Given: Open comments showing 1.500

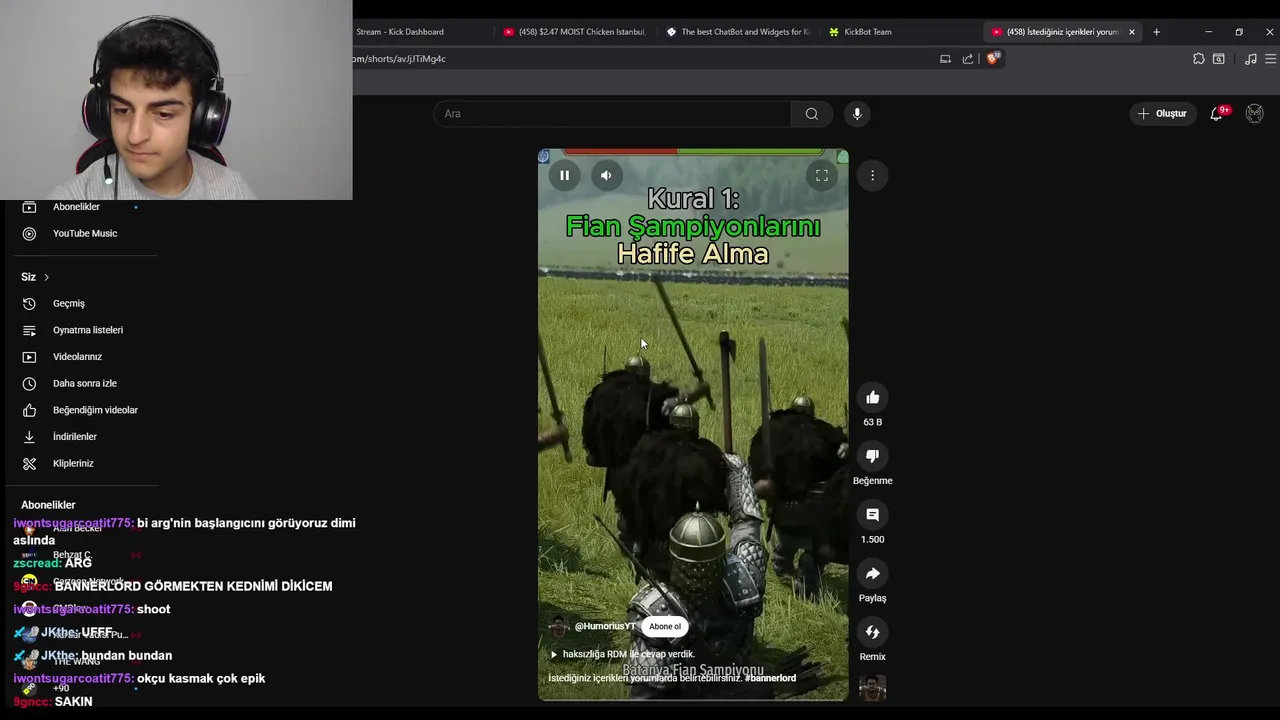Looking at the screenshot, I should click(872, 515).
